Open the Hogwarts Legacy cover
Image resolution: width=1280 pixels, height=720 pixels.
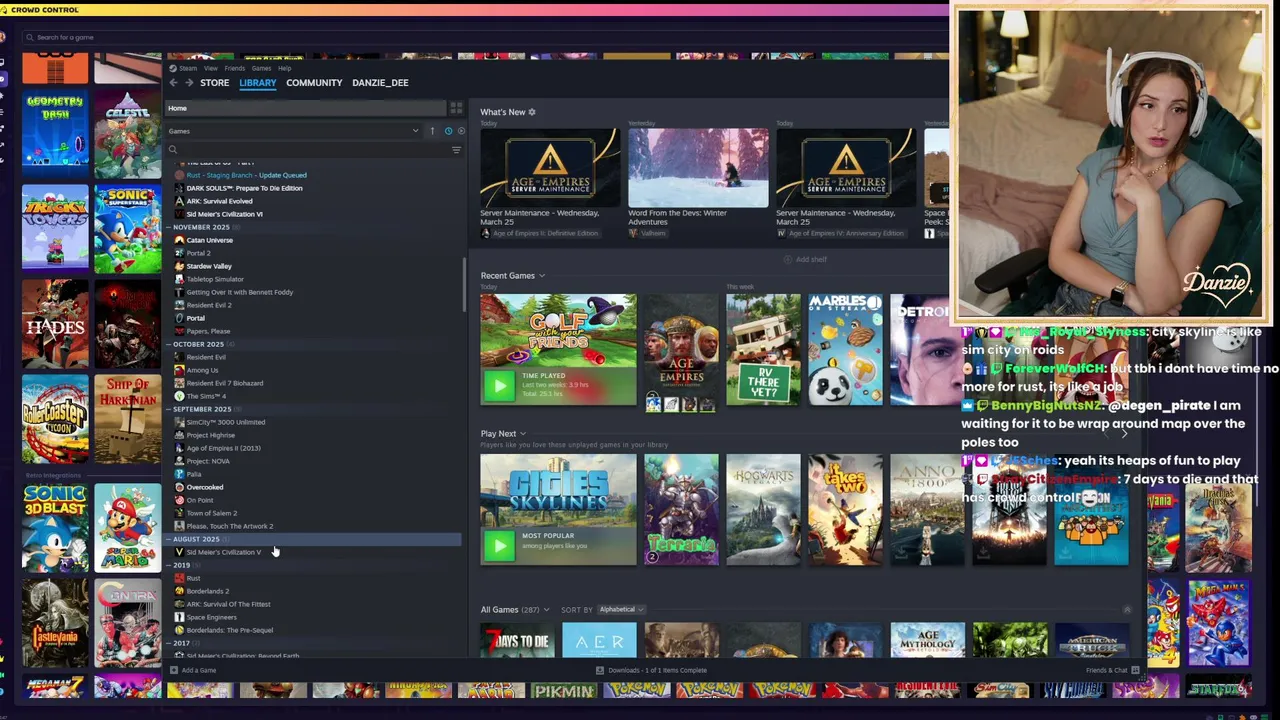click(763, 509)
